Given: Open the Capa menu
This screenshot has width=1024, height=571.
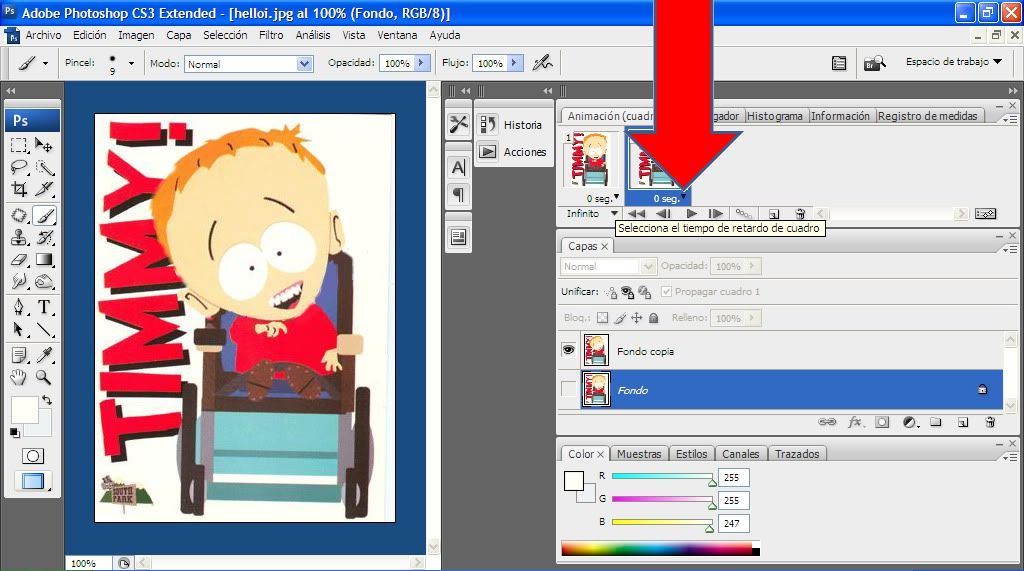Looking at the screenshot, I should (x=178, y=35).
